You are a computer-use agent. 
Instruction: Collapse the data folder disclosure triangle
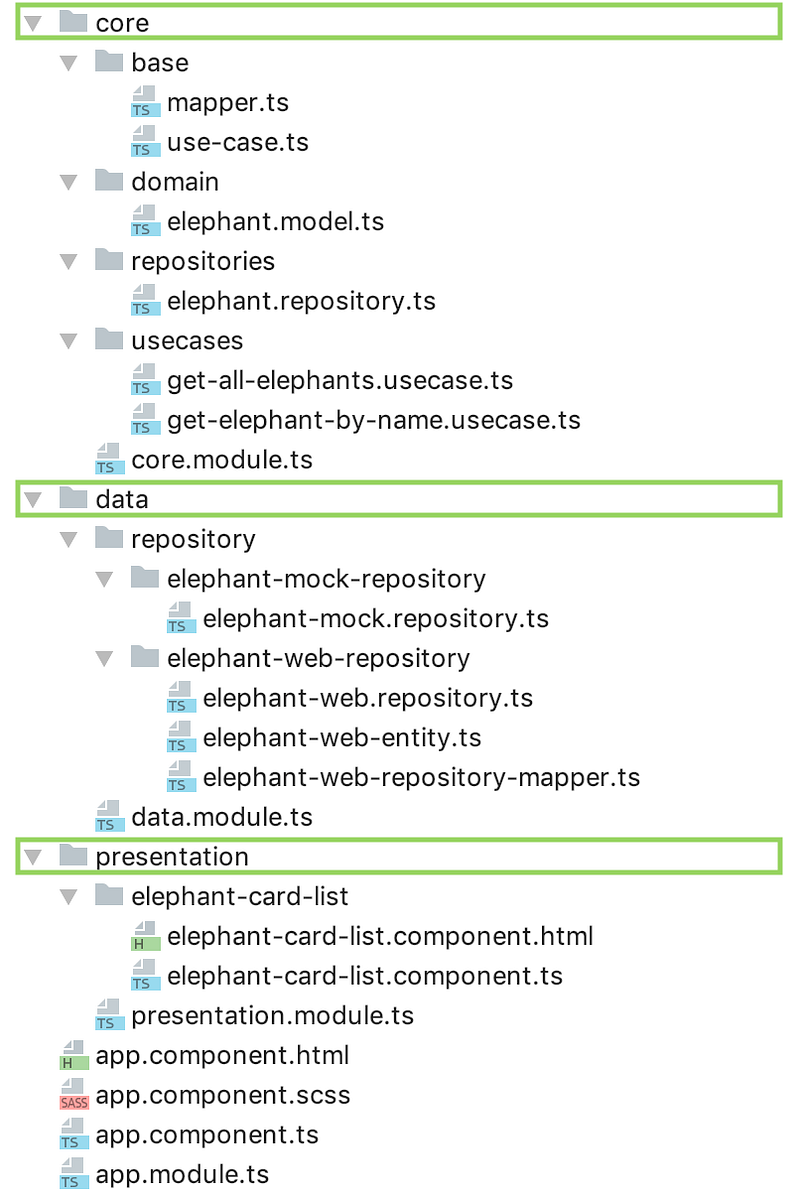tap(33, 500)
